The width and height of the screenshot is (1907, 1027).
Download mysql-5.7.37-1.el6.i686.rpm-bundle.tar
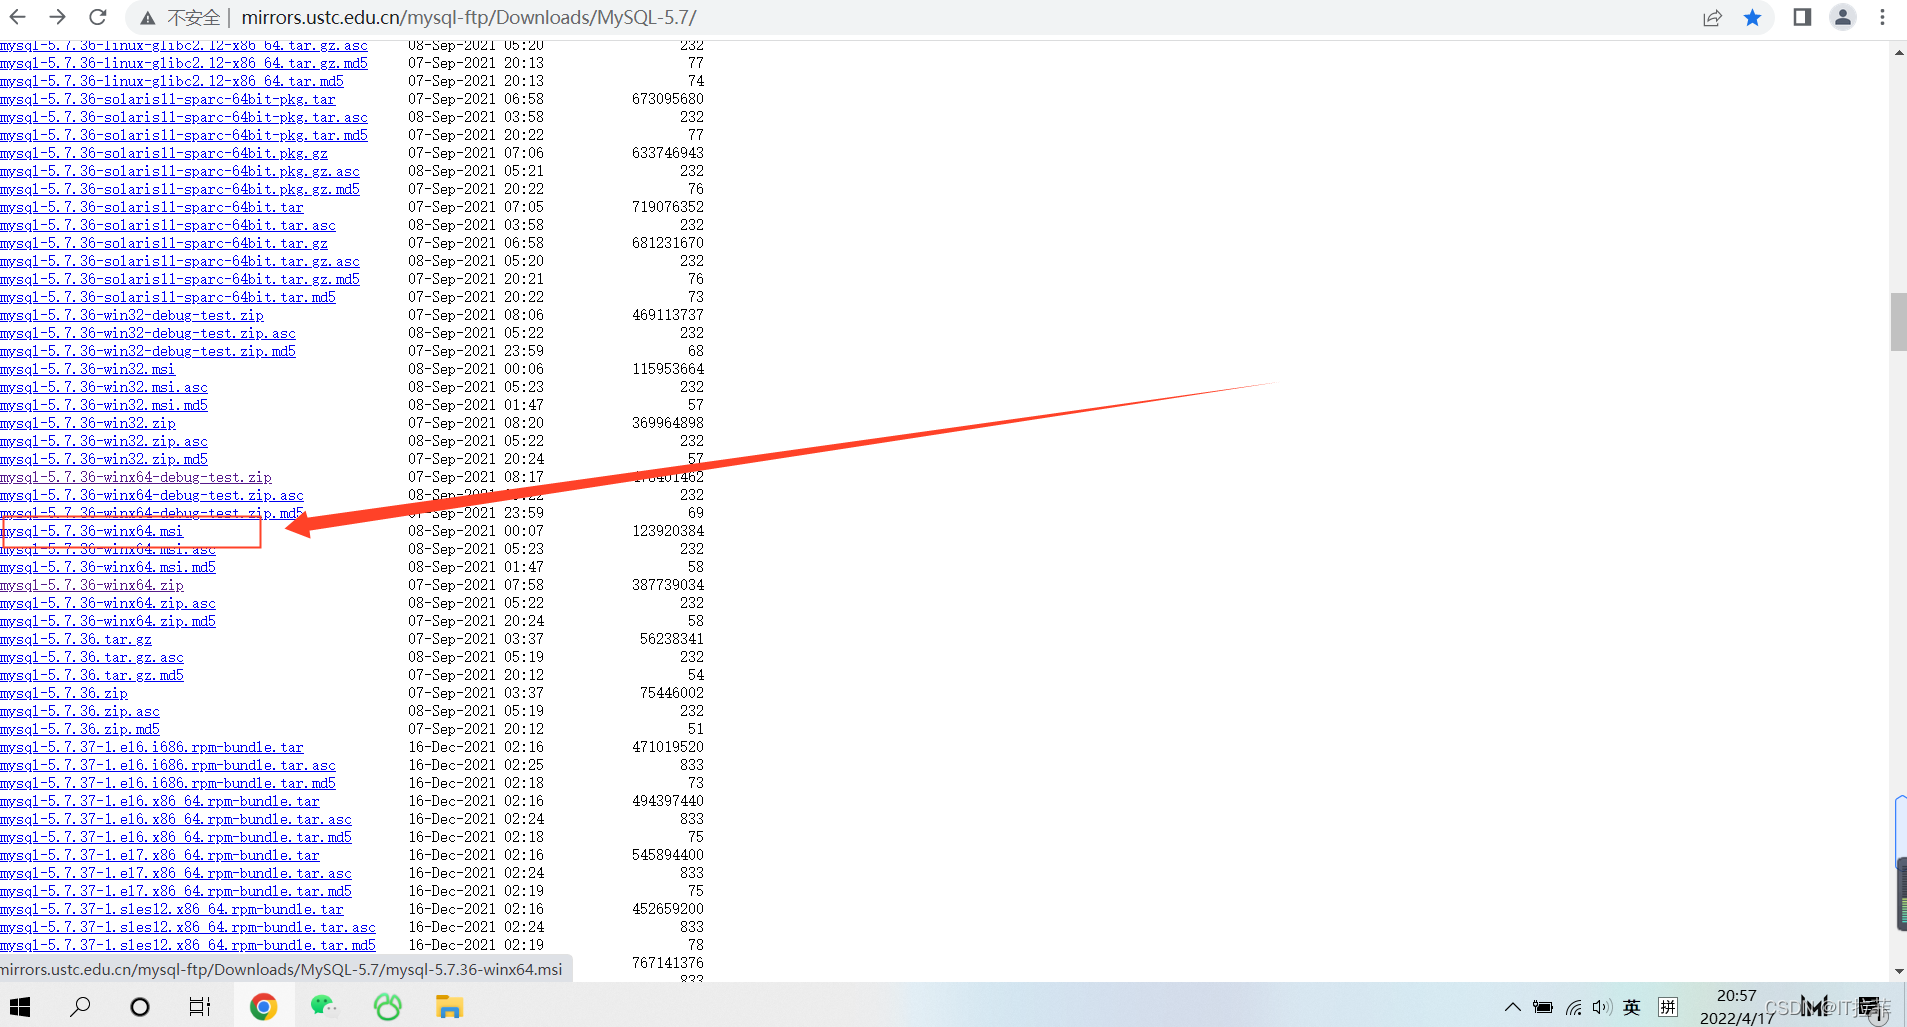[152, 747]
